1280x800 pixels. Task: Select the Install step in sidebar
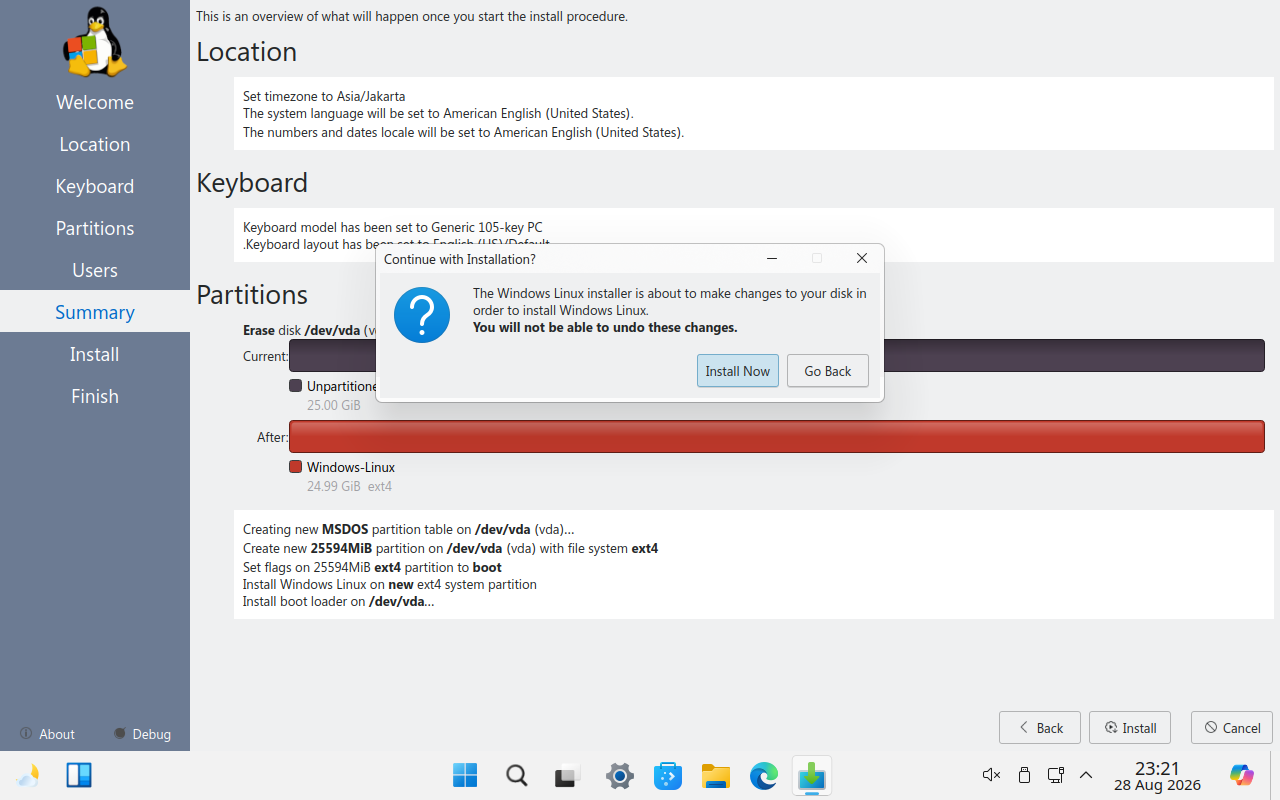click(x=95, y=354)
